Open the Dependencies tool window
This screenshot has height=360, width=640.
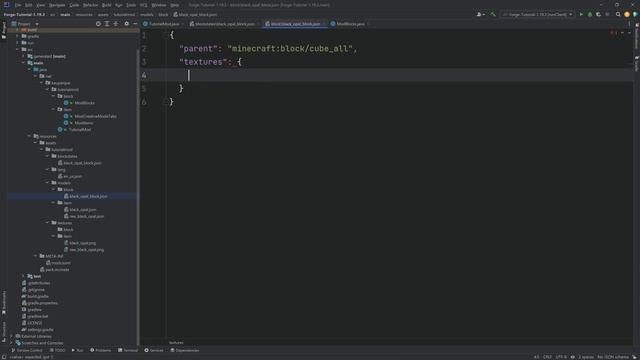point(185,350)
